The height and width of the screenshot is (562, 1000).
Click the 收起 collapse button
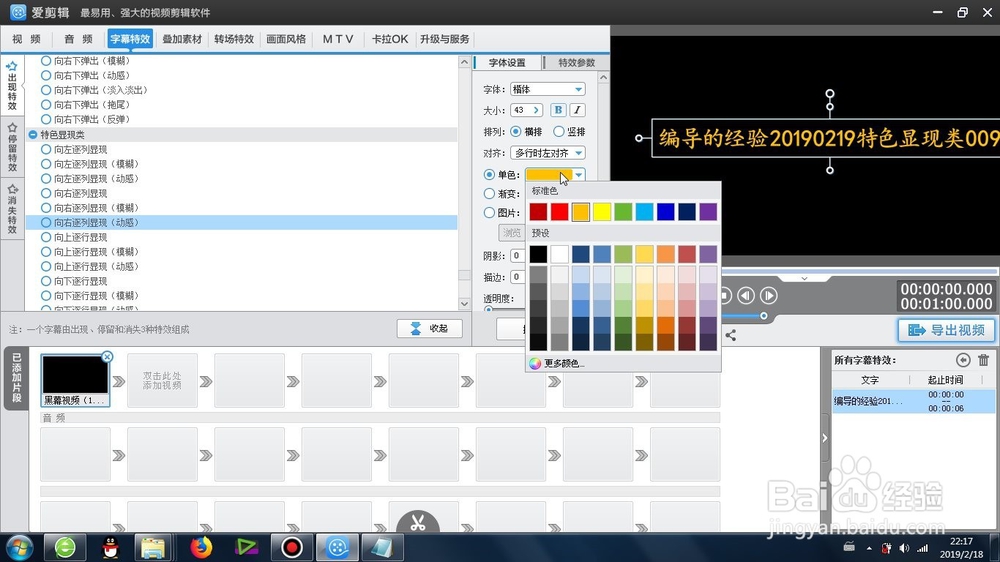coord(429,329)
